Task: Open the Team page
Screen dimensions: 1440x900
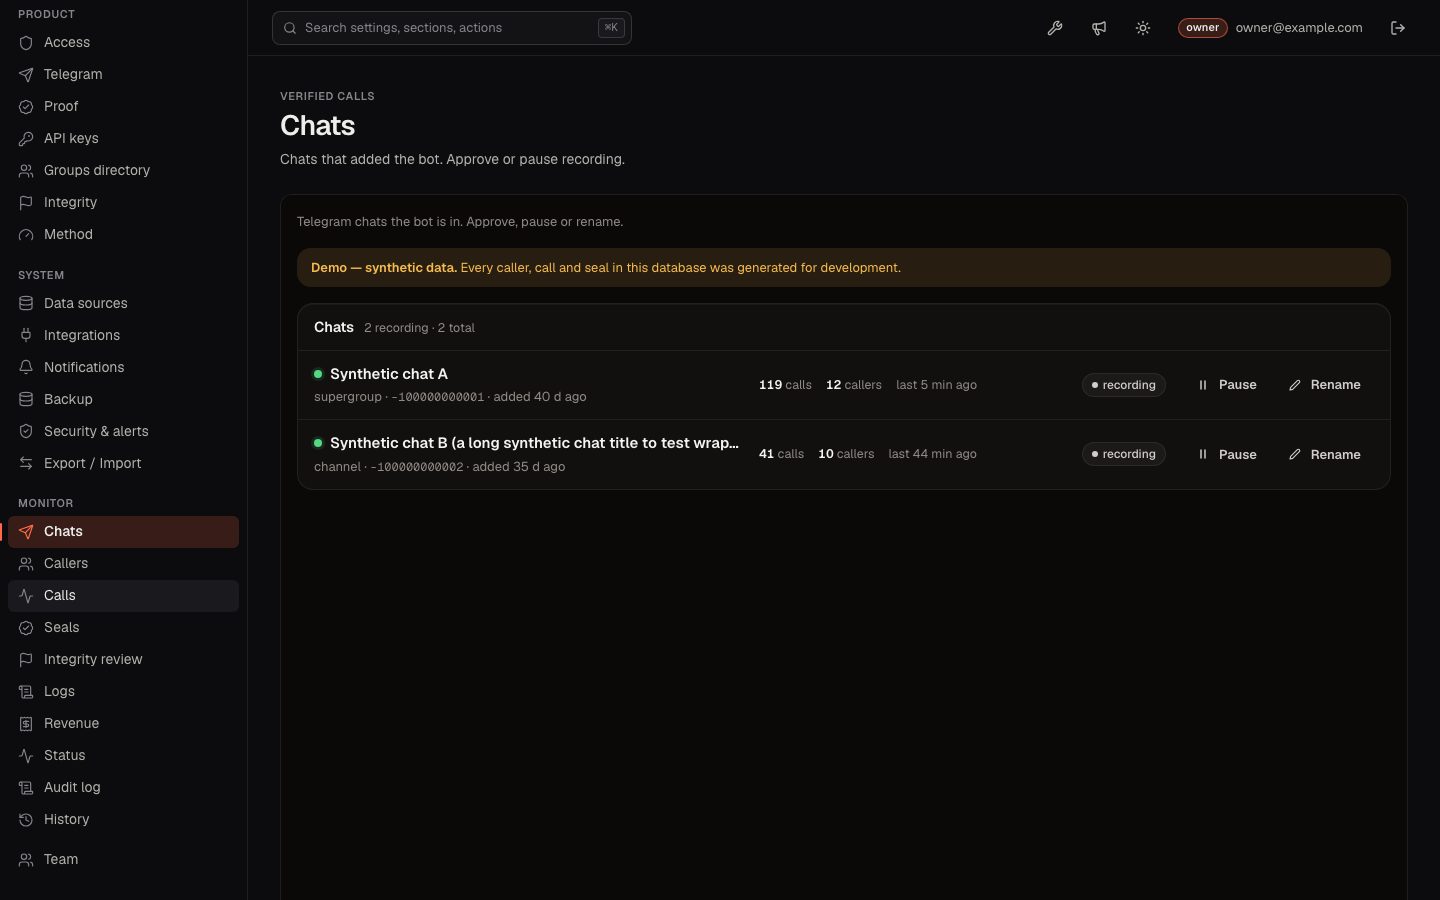Action: pos(123,860)
